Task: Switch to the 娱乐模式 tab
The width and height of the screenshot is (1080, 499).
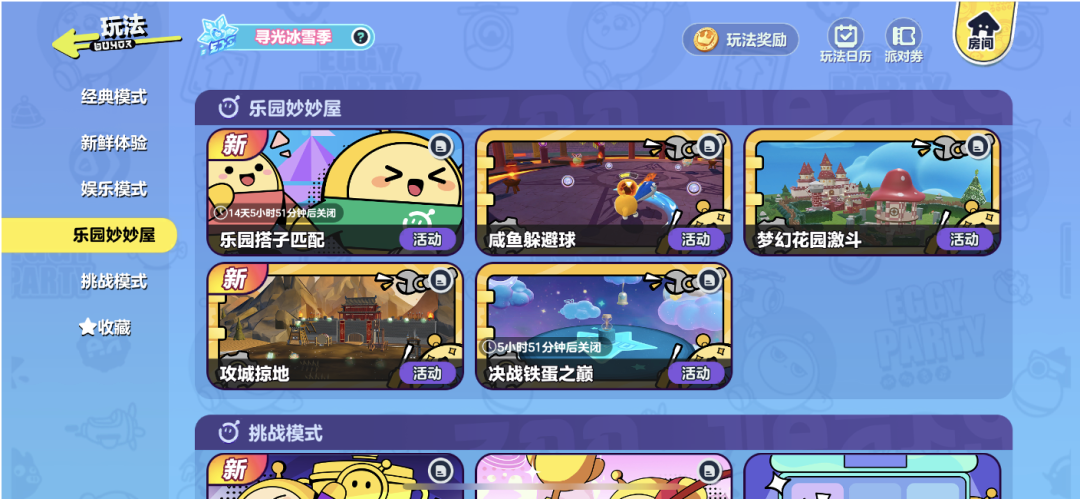Action: (114, 189)
